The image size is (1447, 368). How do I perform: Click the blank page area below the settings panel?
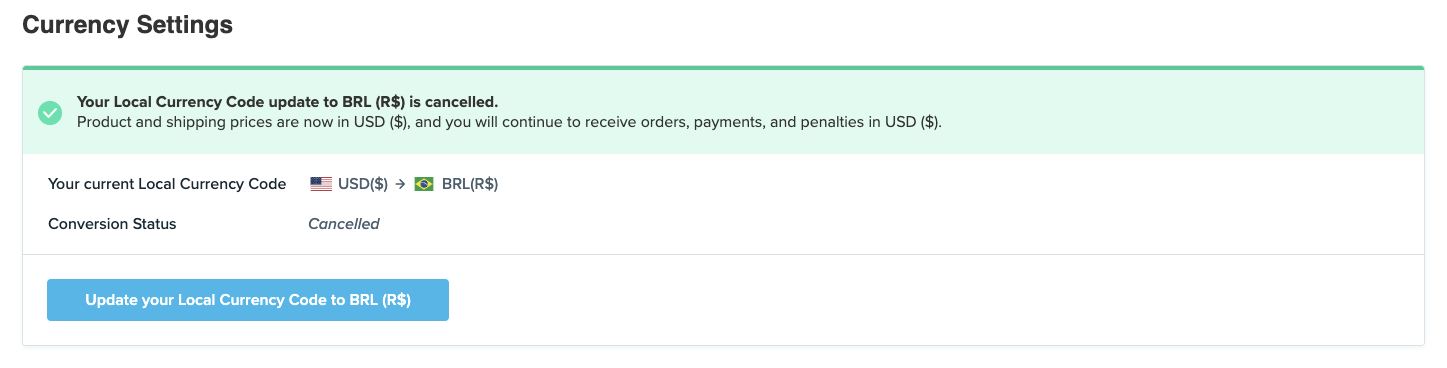(x=723, y=358)
